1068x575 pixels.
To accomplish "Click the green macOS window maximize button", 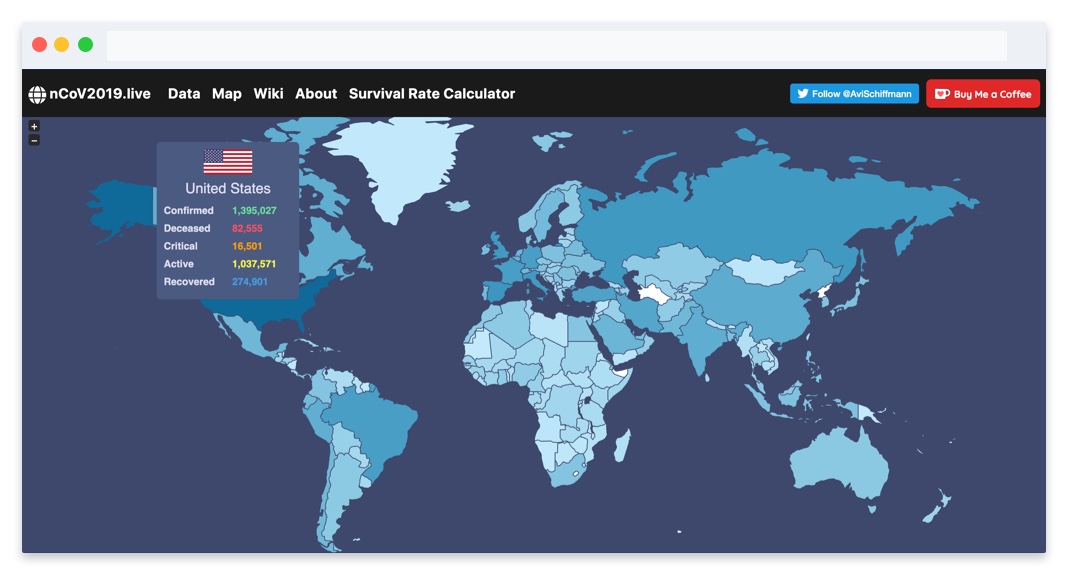I will click(85, 45).
